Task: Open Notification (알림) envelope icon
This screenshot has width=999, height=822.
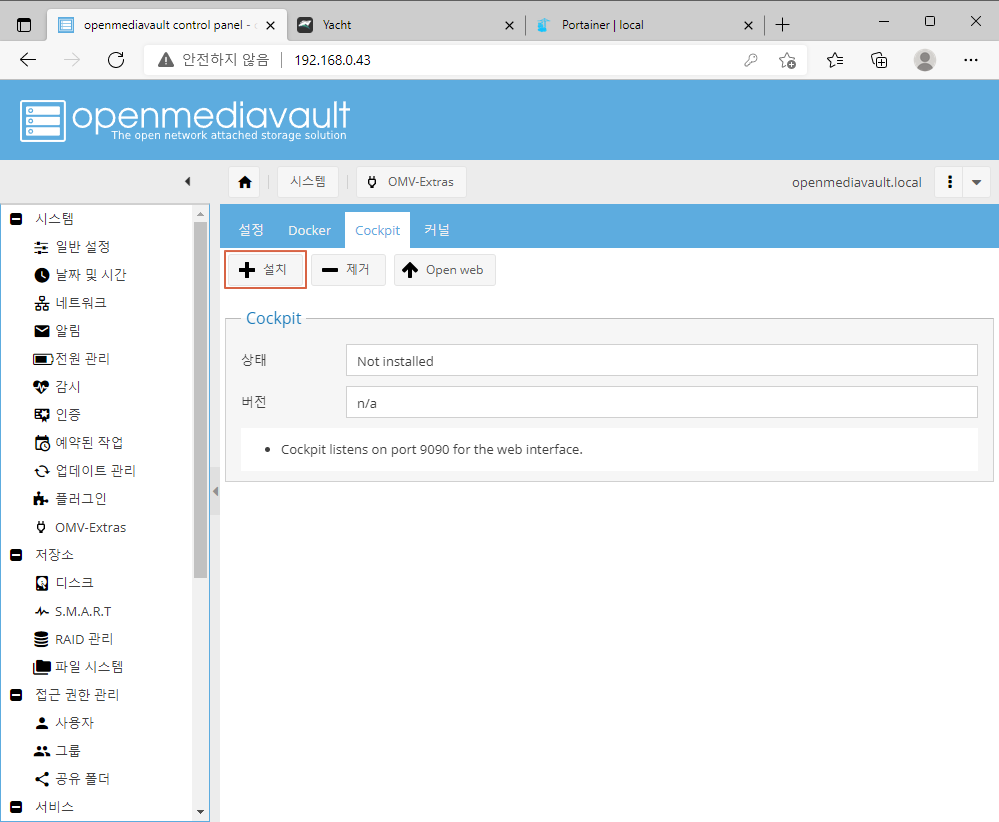Action: (x=41, y=331)
